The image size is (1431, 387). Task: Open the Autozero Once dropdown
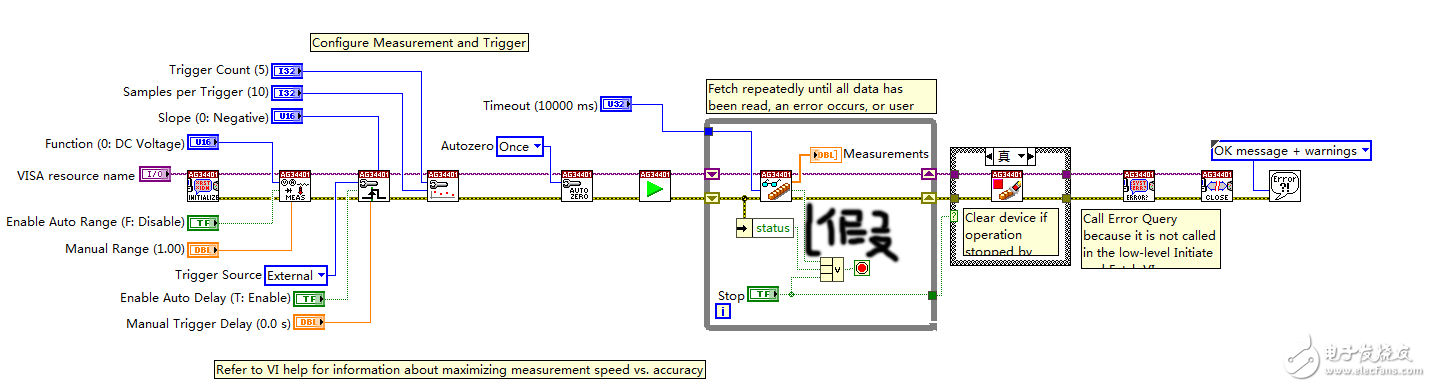[520, 146]
